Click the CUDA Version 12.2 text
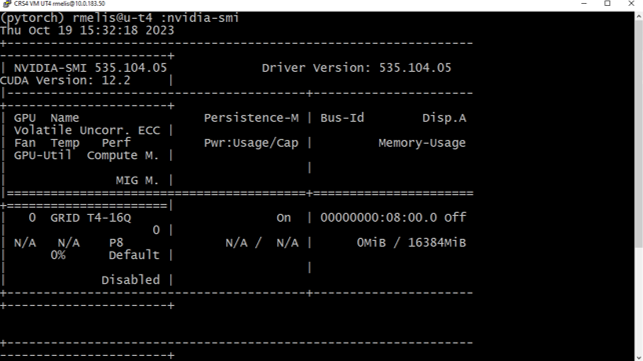This screenshot has width=643, height=361. point(65,80)
